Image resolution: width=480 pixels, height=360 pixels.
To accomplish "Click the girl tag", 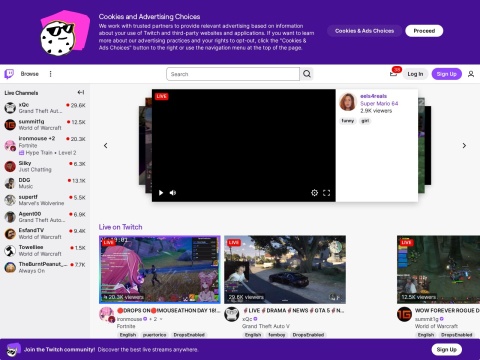I will (x=365, y=121).
